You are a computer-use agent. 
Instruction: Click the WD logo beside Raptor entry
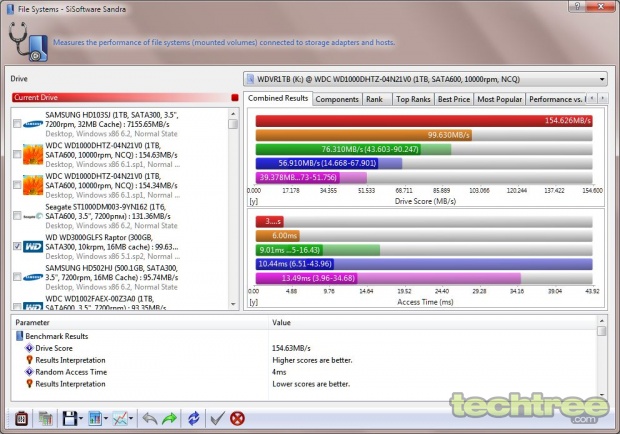click(x=33, y=247)
